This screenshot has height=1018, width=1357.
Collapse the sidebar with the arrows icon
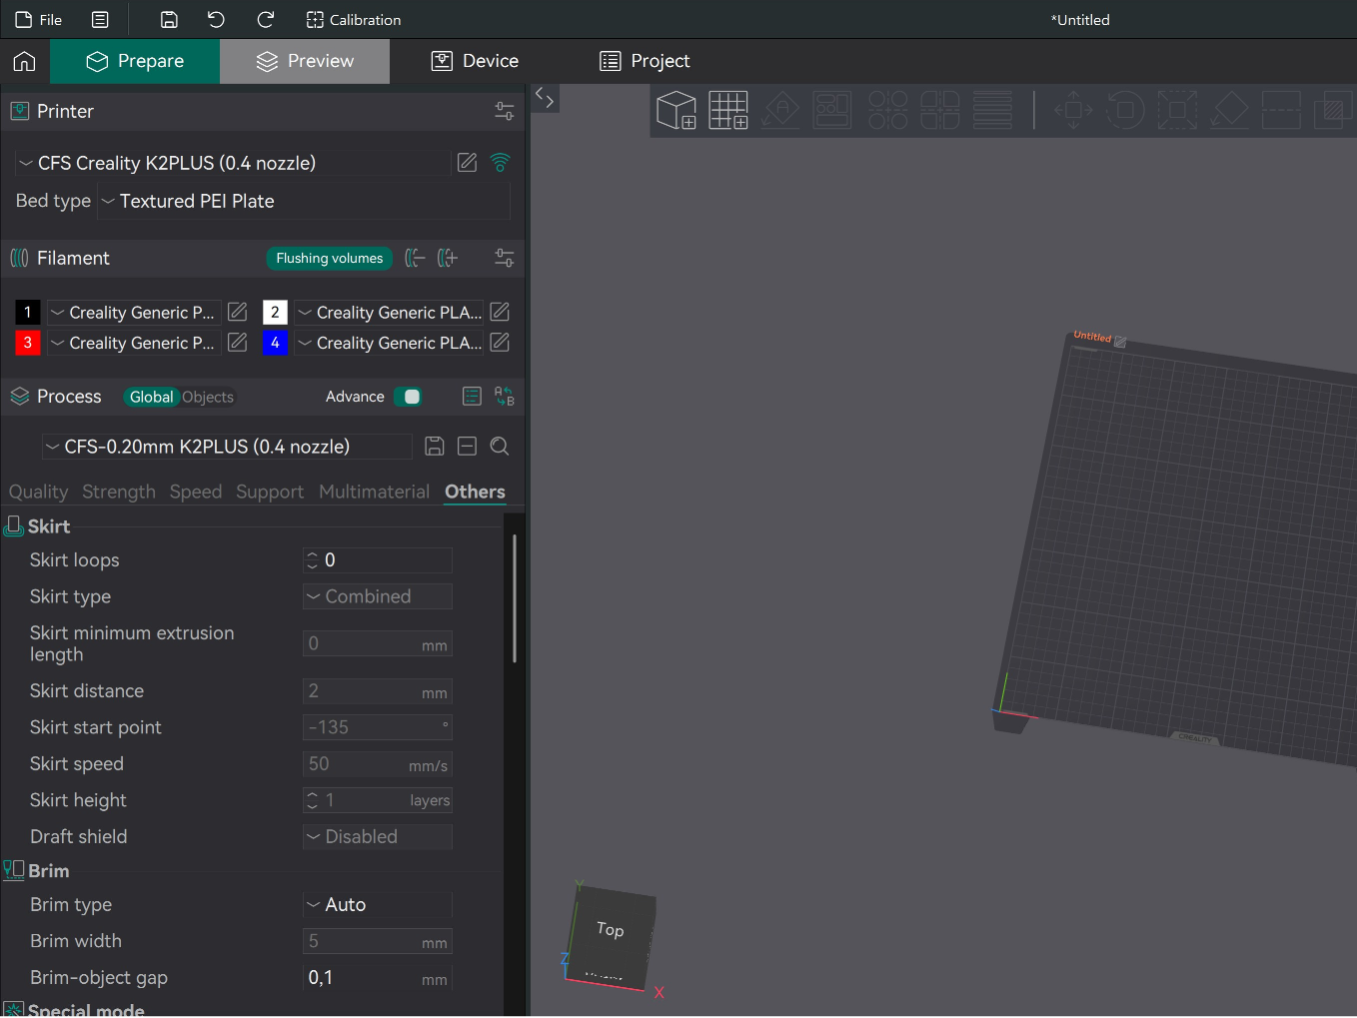point(544,98)
